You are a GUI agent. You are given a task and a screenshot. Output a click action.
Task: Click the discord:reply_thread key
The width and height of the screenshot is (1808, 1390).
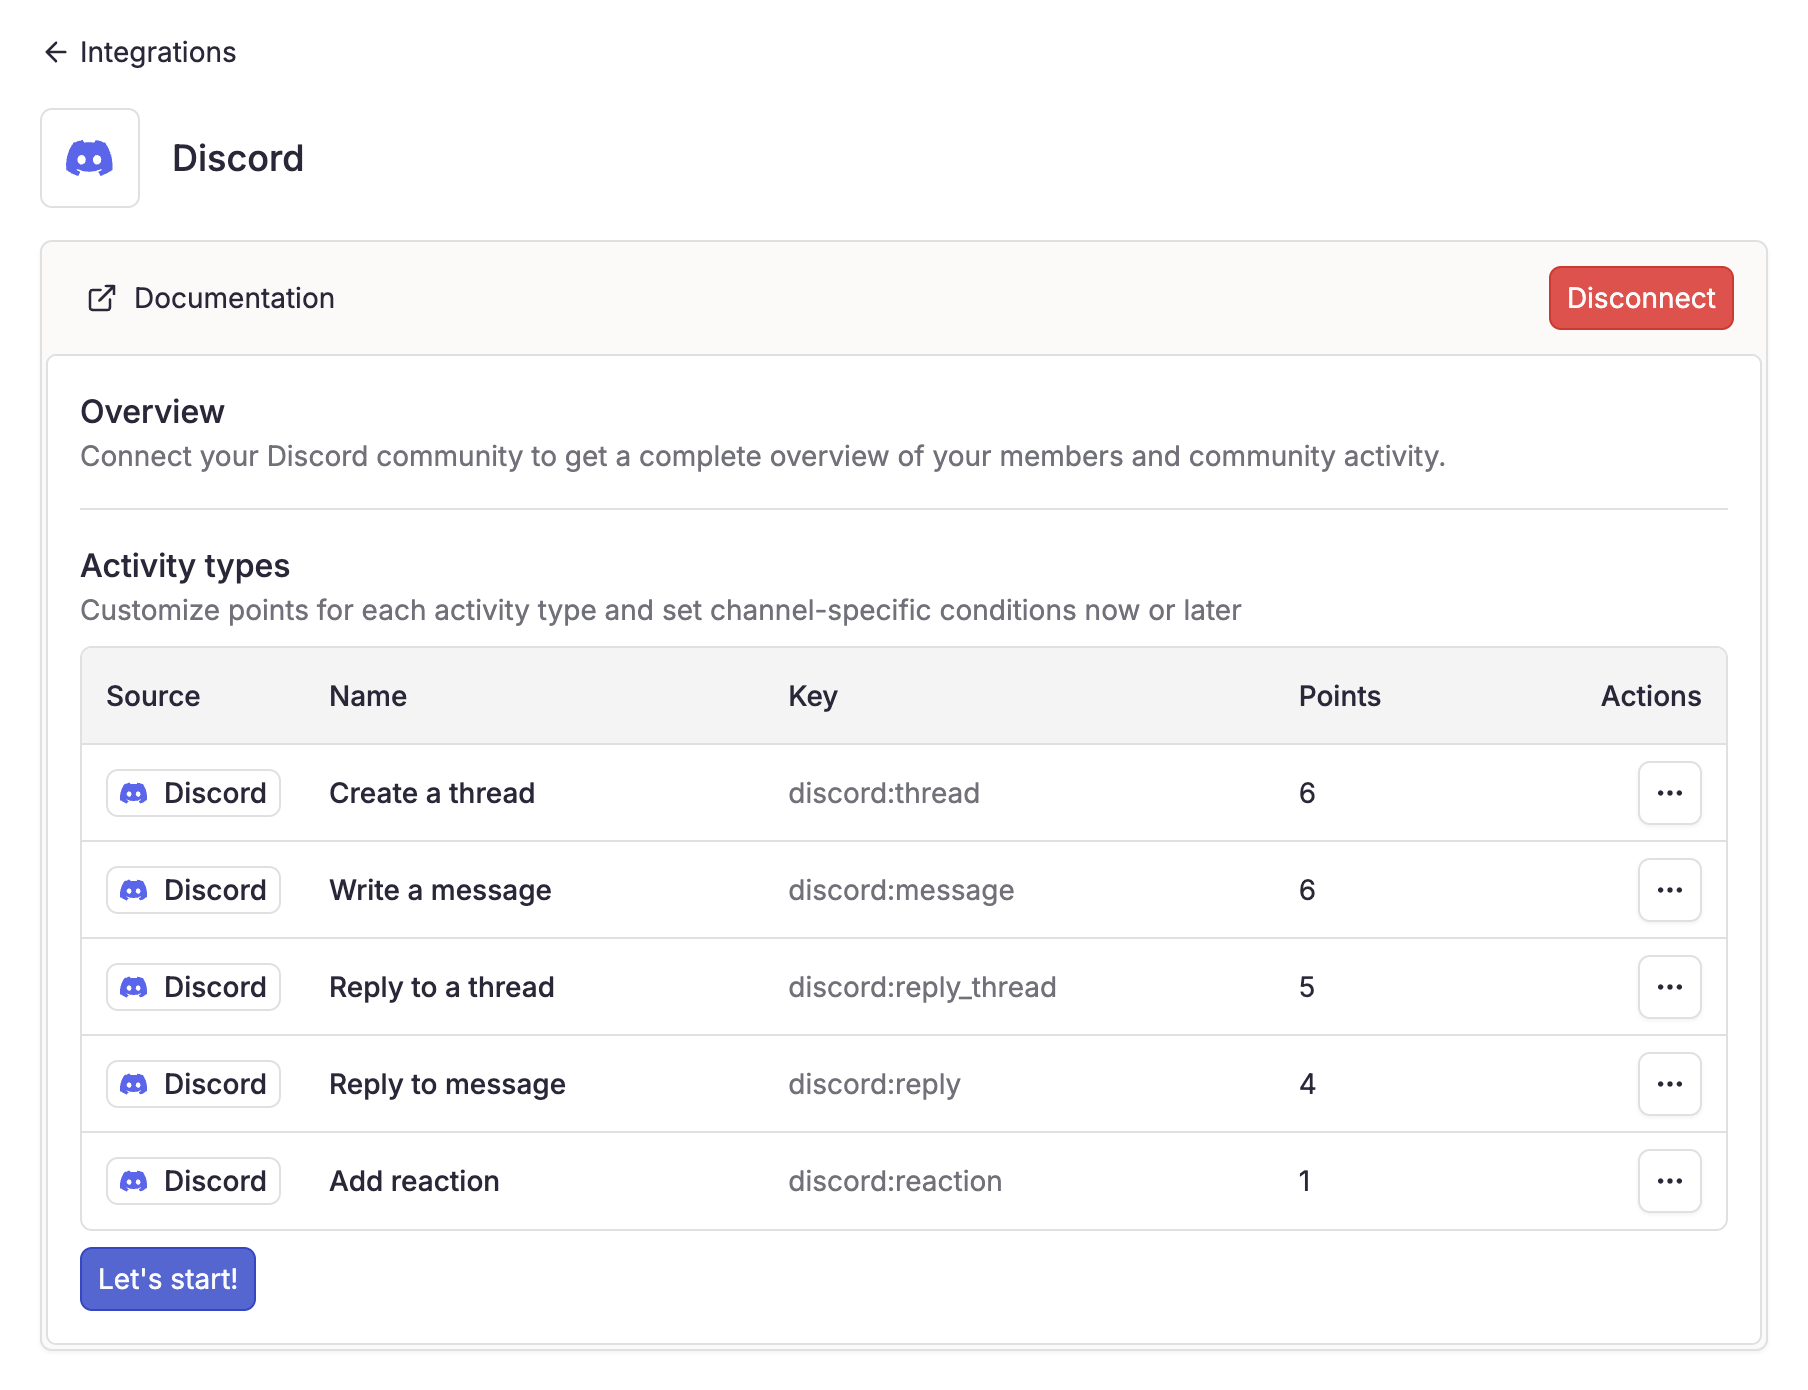coord(922,987)
